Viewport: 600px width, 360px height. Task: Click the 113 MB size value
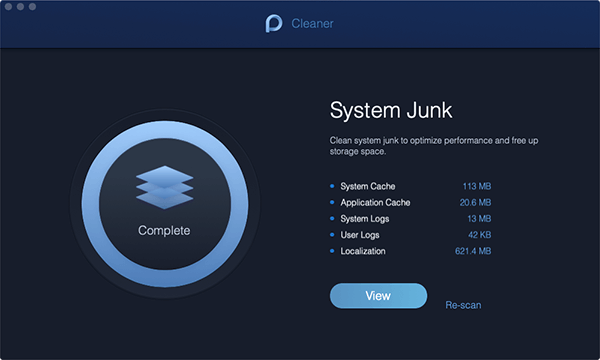tap(477, 186)
